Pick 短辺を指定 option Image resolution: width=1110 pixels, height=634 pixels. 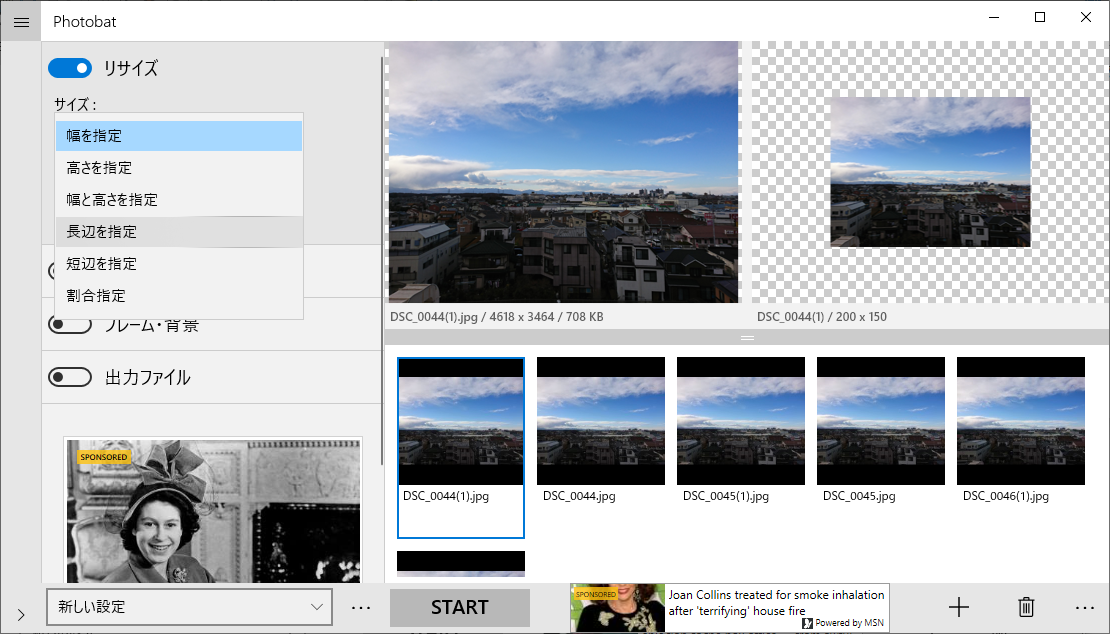179,263
